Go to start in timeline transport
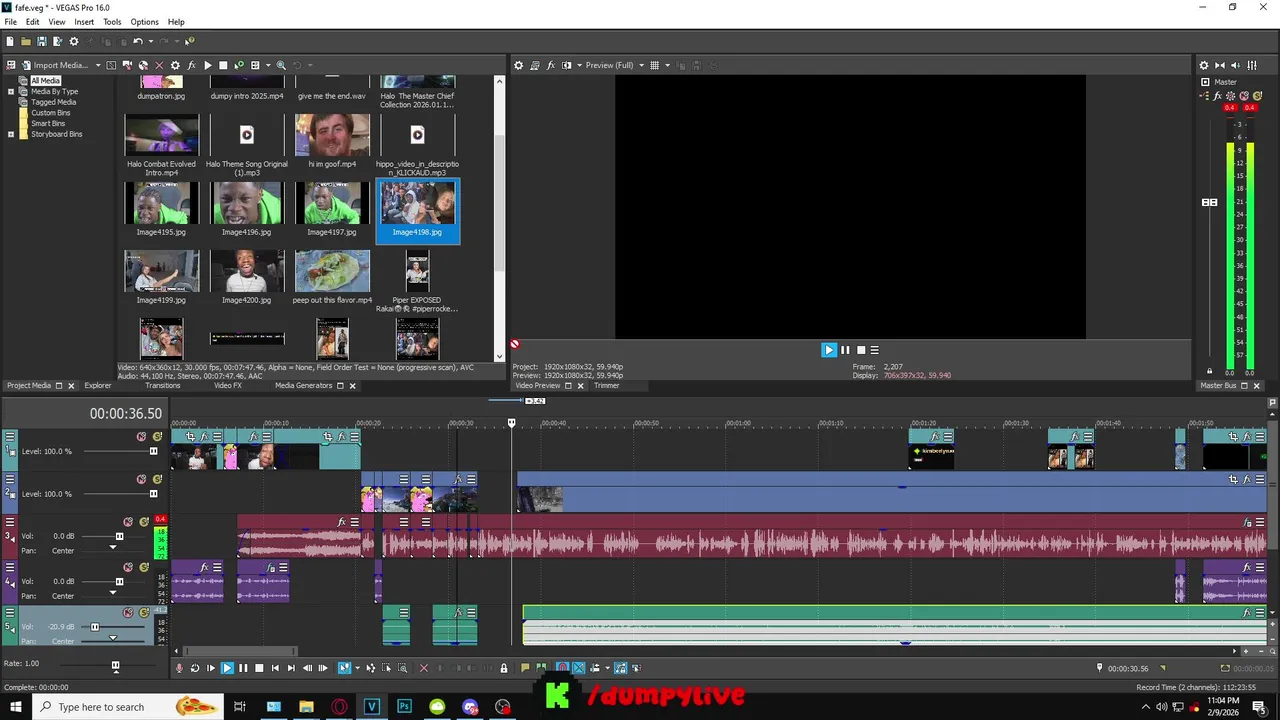Image resolution: width=1280 pixels, height=720 pixels. [x=275, y=668]
